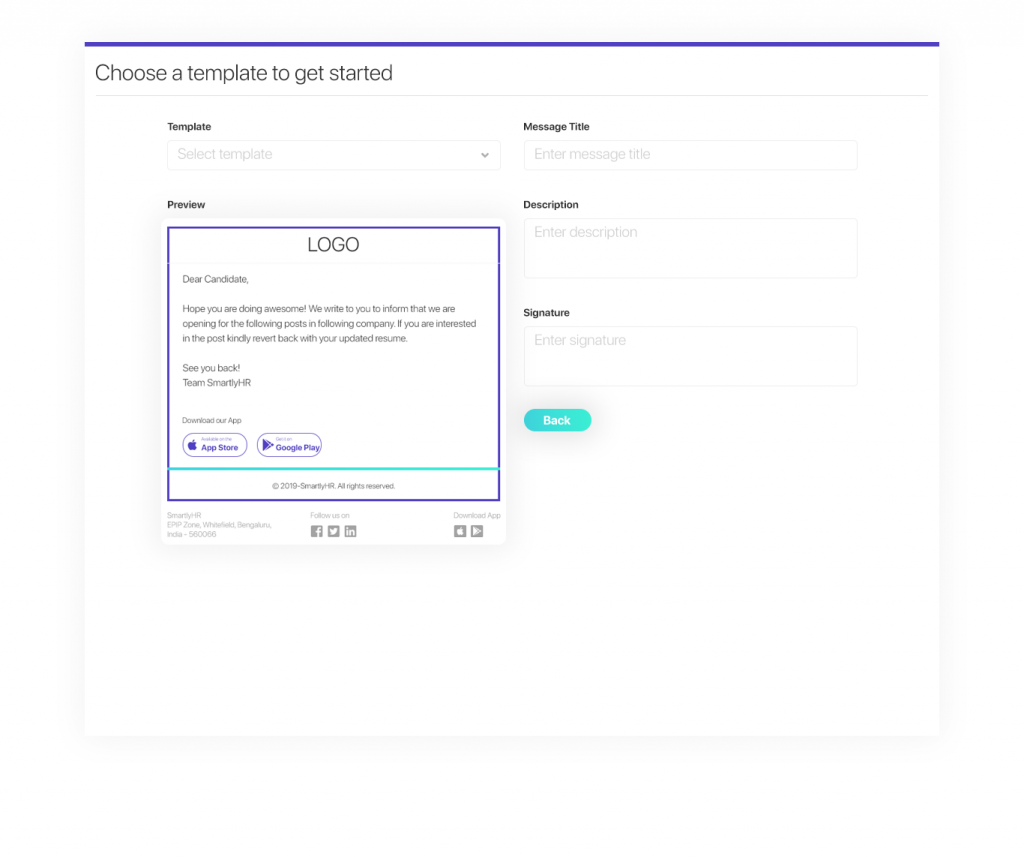This screenshot has width=1024, height=859.
Task: Open the Facebook footer icon
Action: [x=317, y=531]
